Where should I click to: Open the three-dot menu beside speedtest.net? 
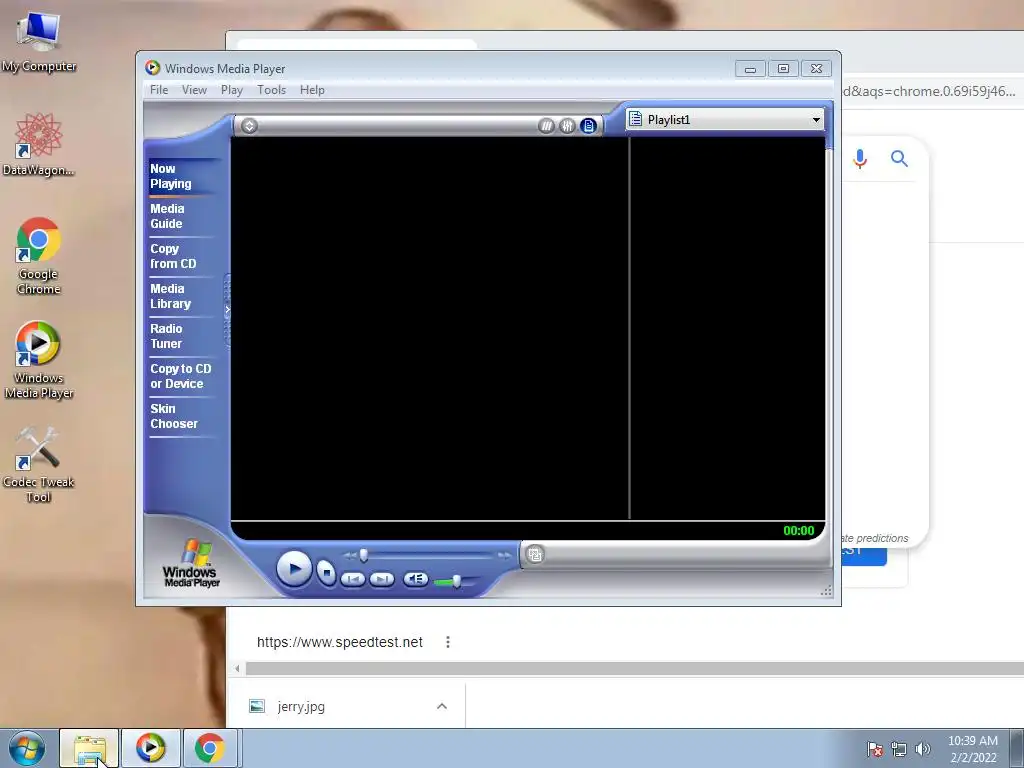point(447,642)
